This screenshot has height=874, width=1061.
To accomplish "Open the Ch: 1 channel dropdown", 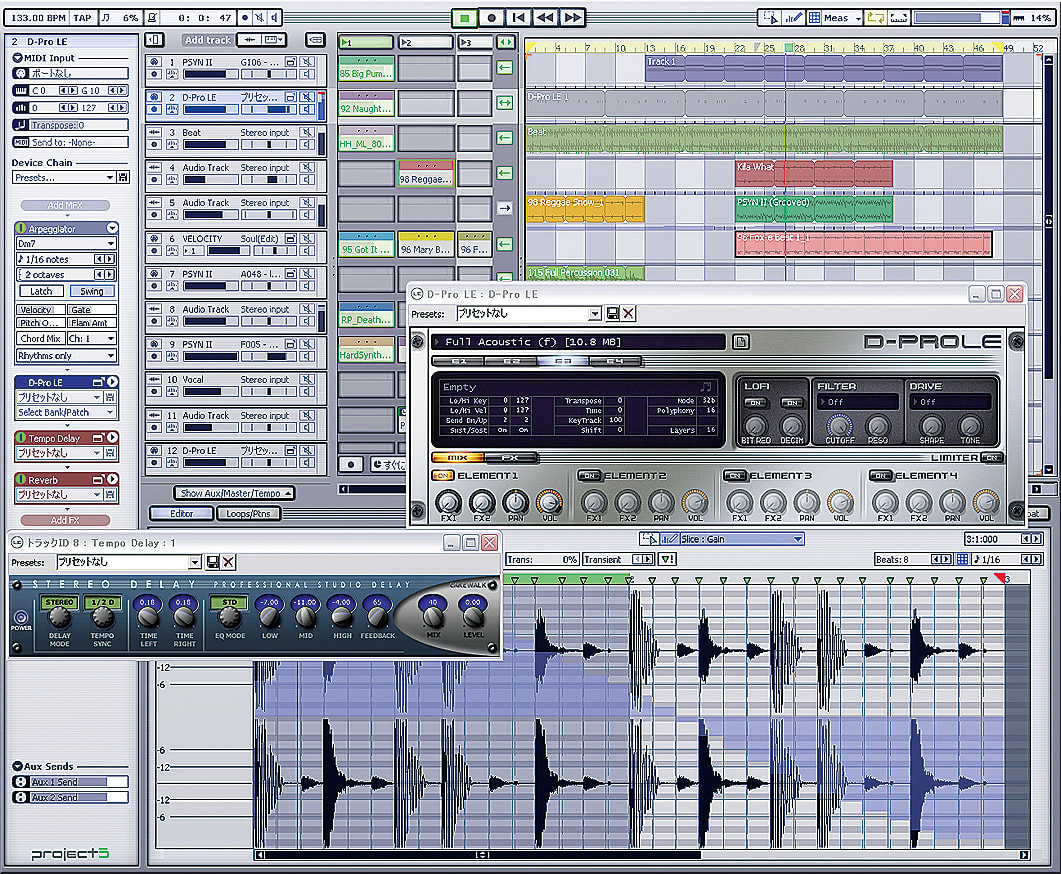I will [x=91, y=338].
